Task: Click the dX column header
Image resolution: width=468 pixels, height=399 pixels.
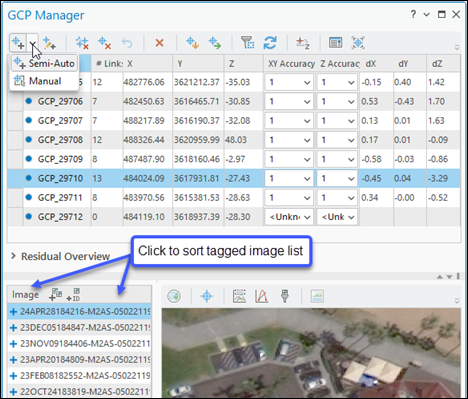Action: coord(376,63)
